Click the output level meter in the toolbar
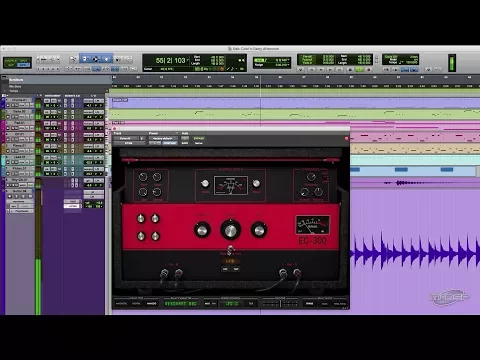The width and height of the screenshot is (480, 360). [452, 63]
